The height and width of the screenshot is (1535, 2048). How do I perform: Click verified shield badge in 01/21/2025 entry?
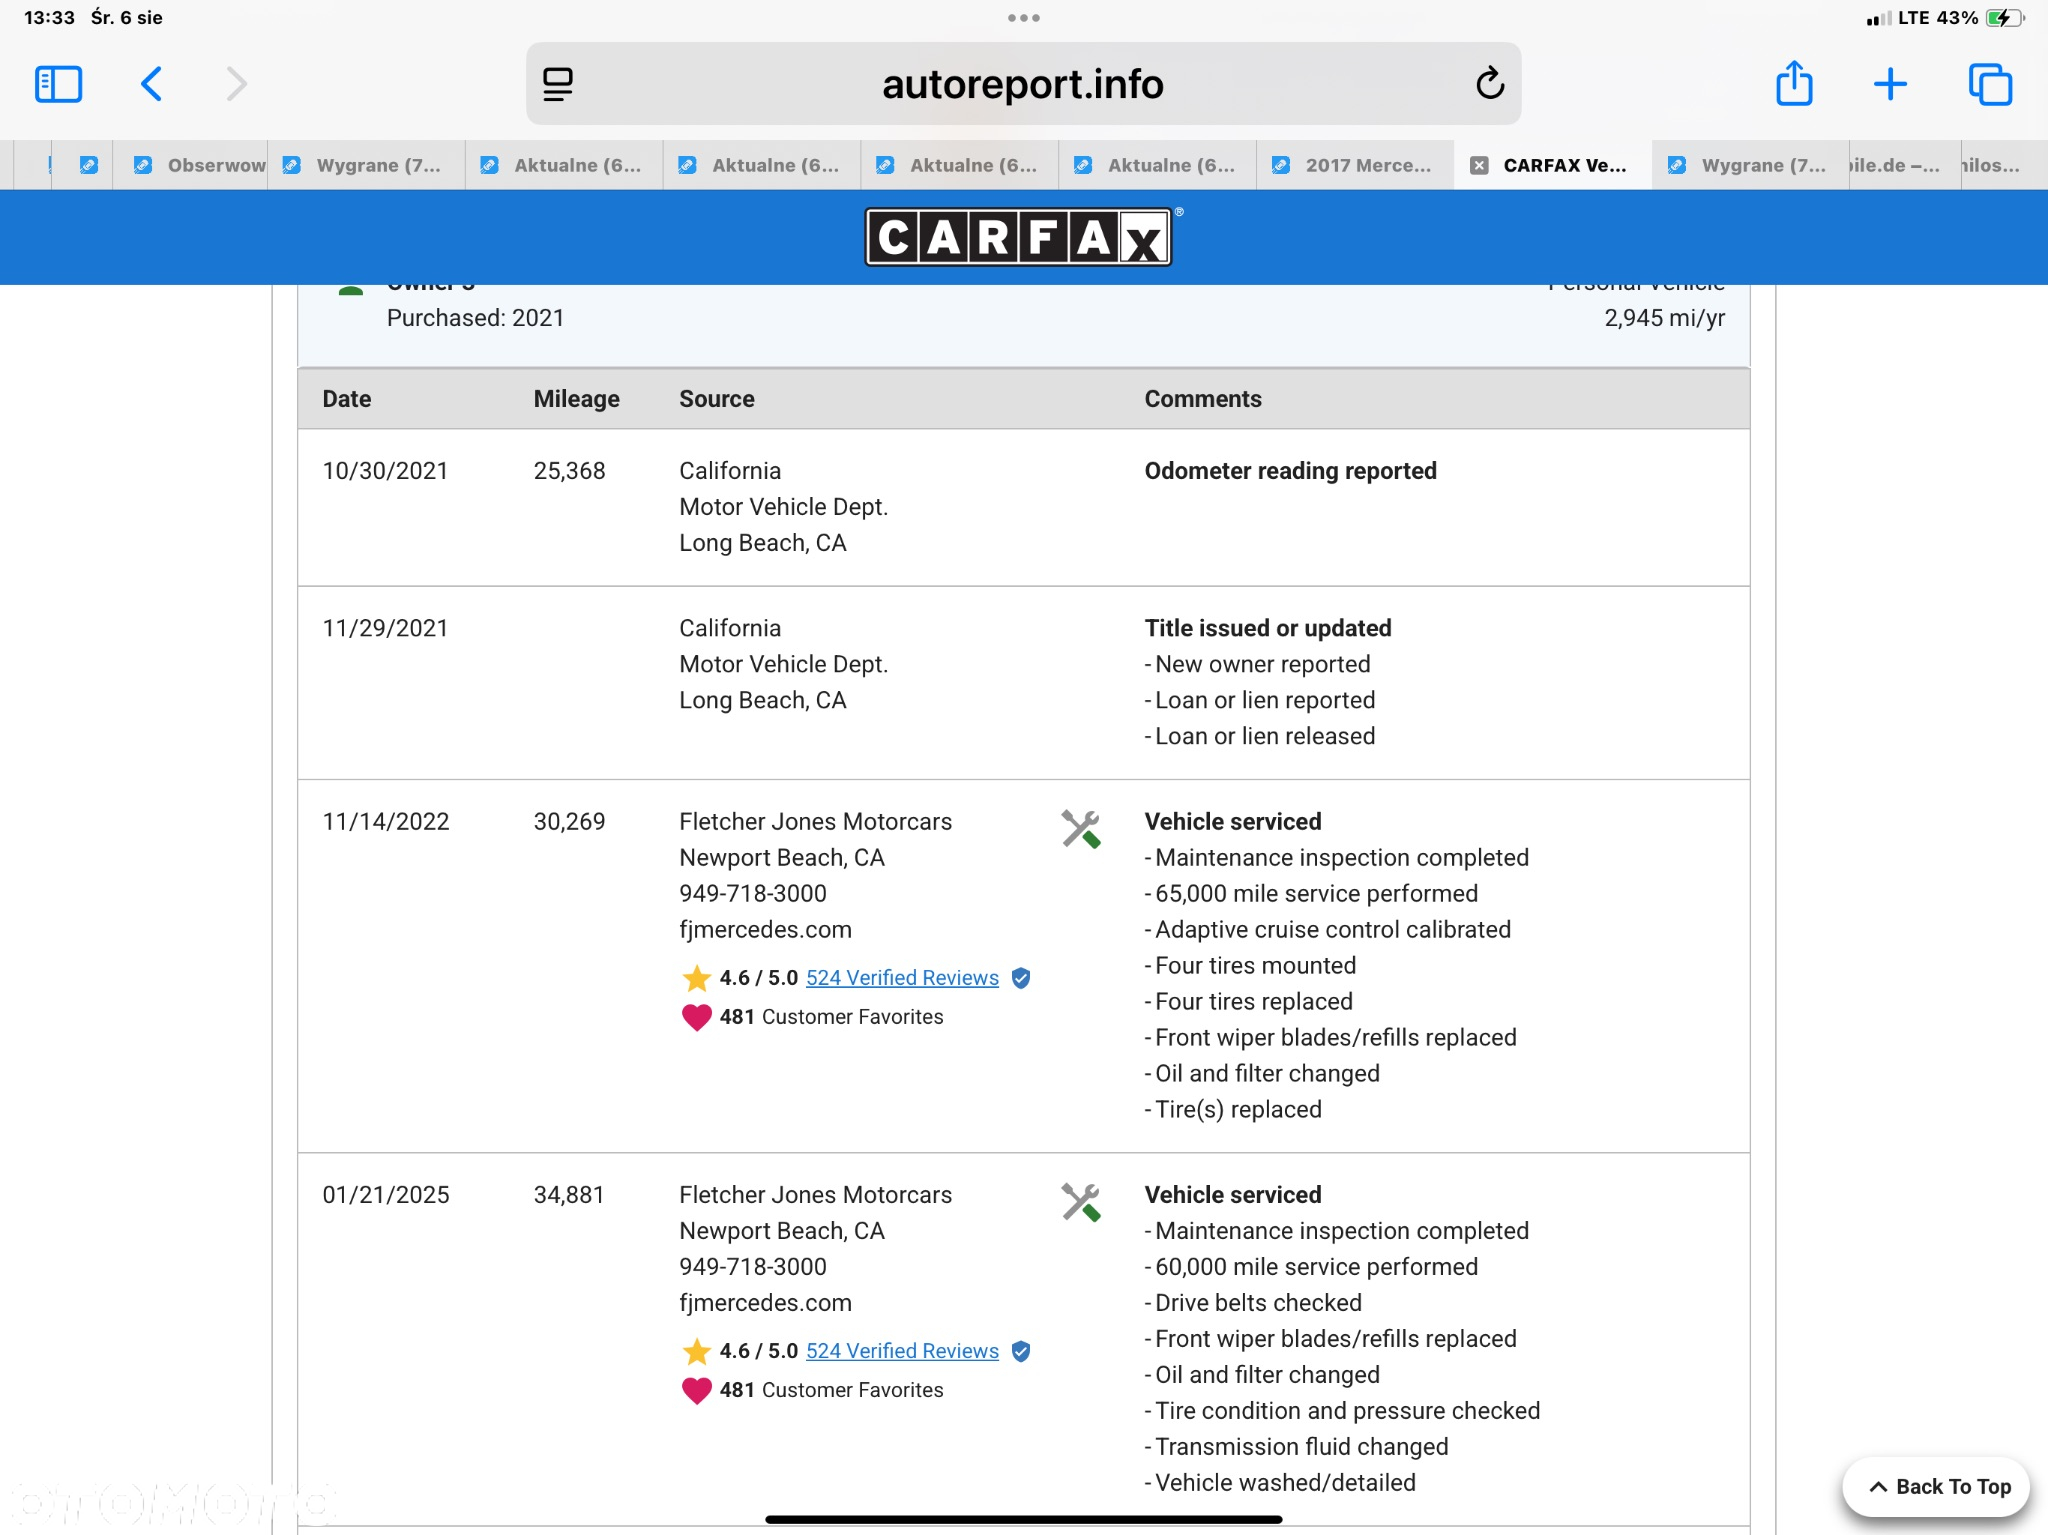[x=1021, y=1351]
